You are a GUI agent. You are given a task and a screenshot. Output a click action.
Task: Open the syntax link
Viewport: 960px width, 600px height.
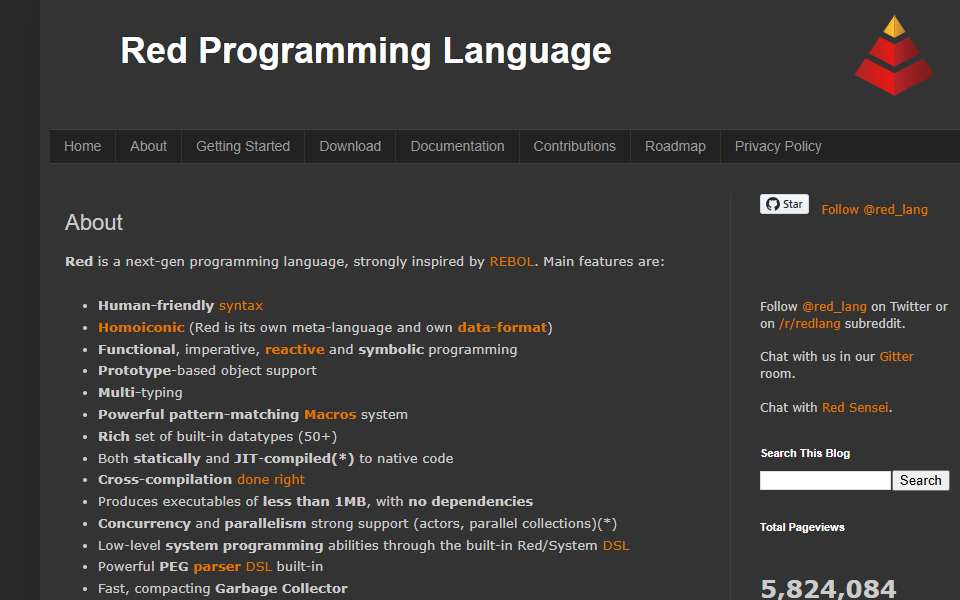pyautogui.click(x=241, y=306)
